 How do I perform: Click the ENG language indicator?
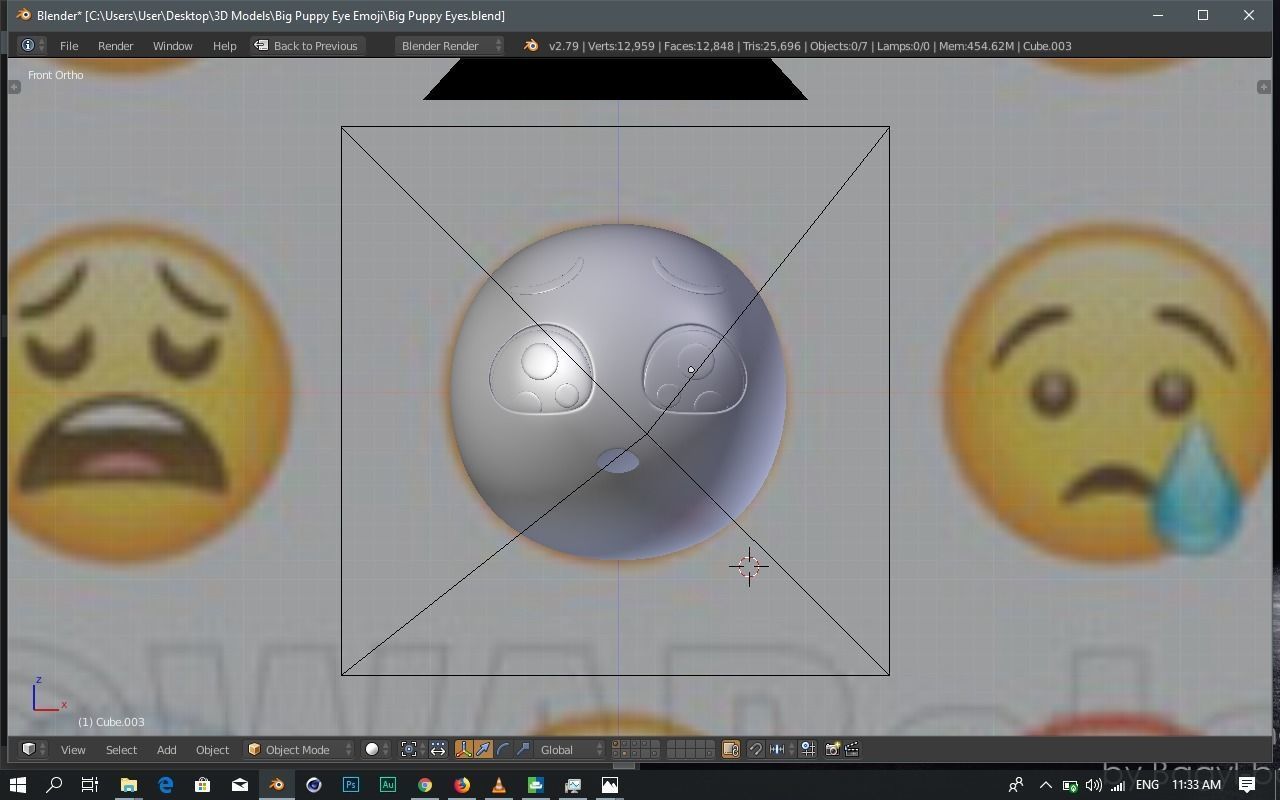(x=1147, y=785)
